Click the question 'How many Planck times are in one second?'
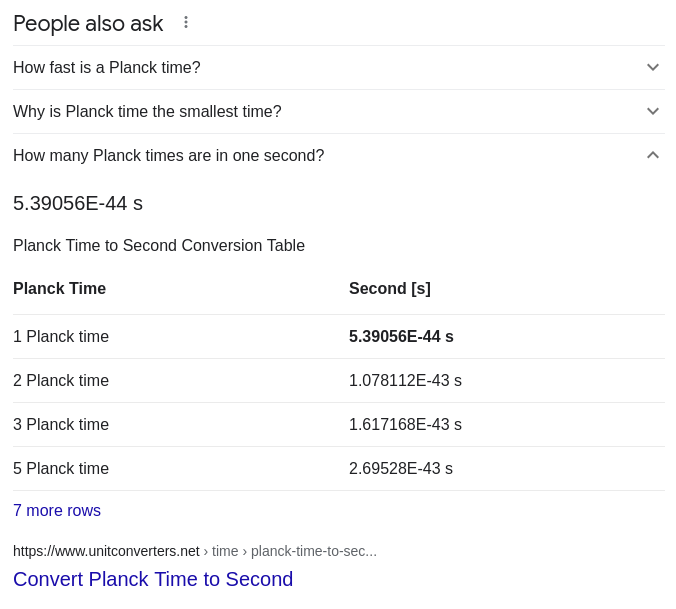676x609 pixels. 169,156
